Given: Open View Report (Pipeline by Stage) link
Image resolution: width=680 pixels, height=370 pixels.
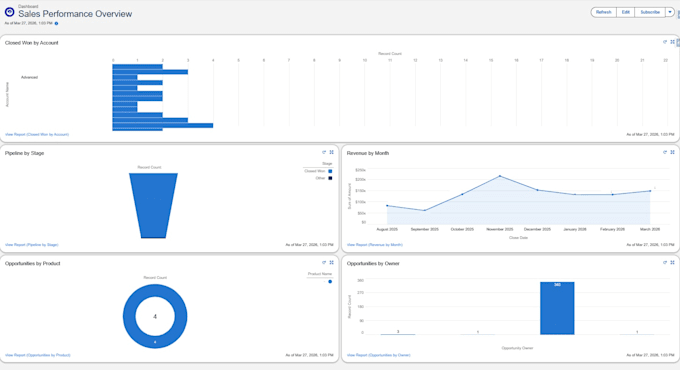Looking at the screenshot, I should (x=32, y=245).
